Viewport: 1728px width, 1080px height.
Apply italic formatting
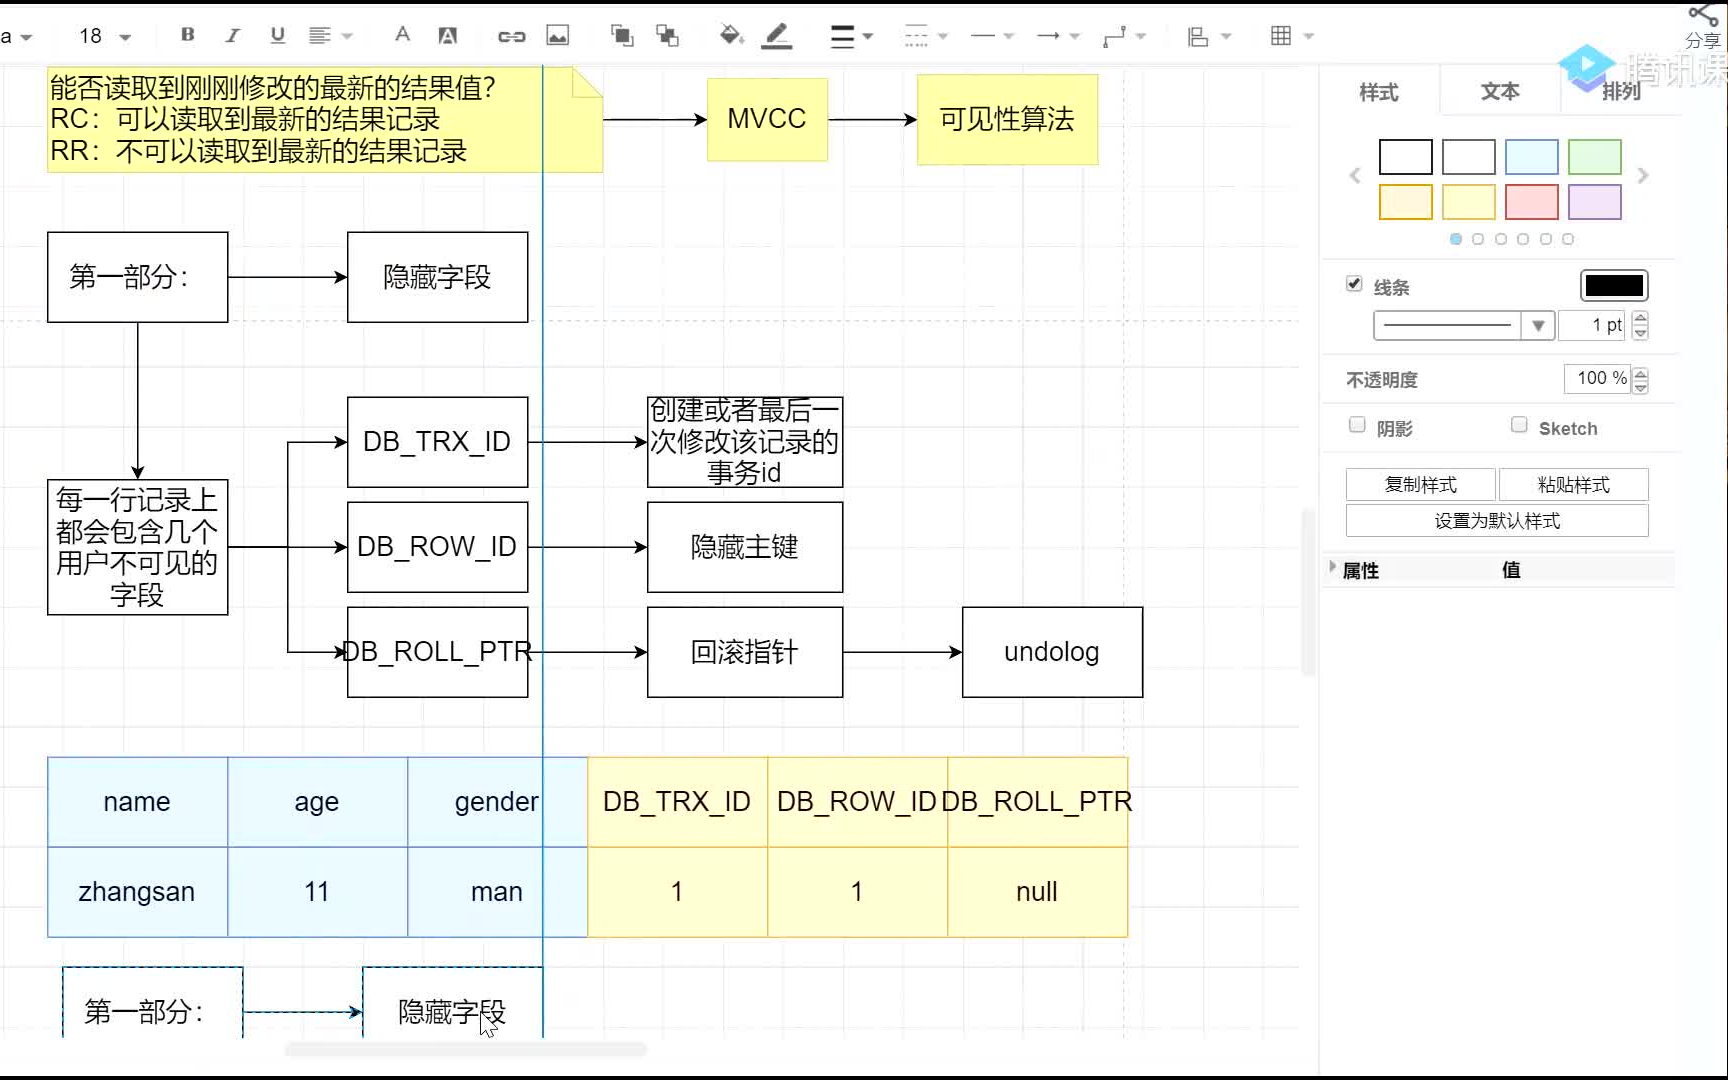pos(232,36)
